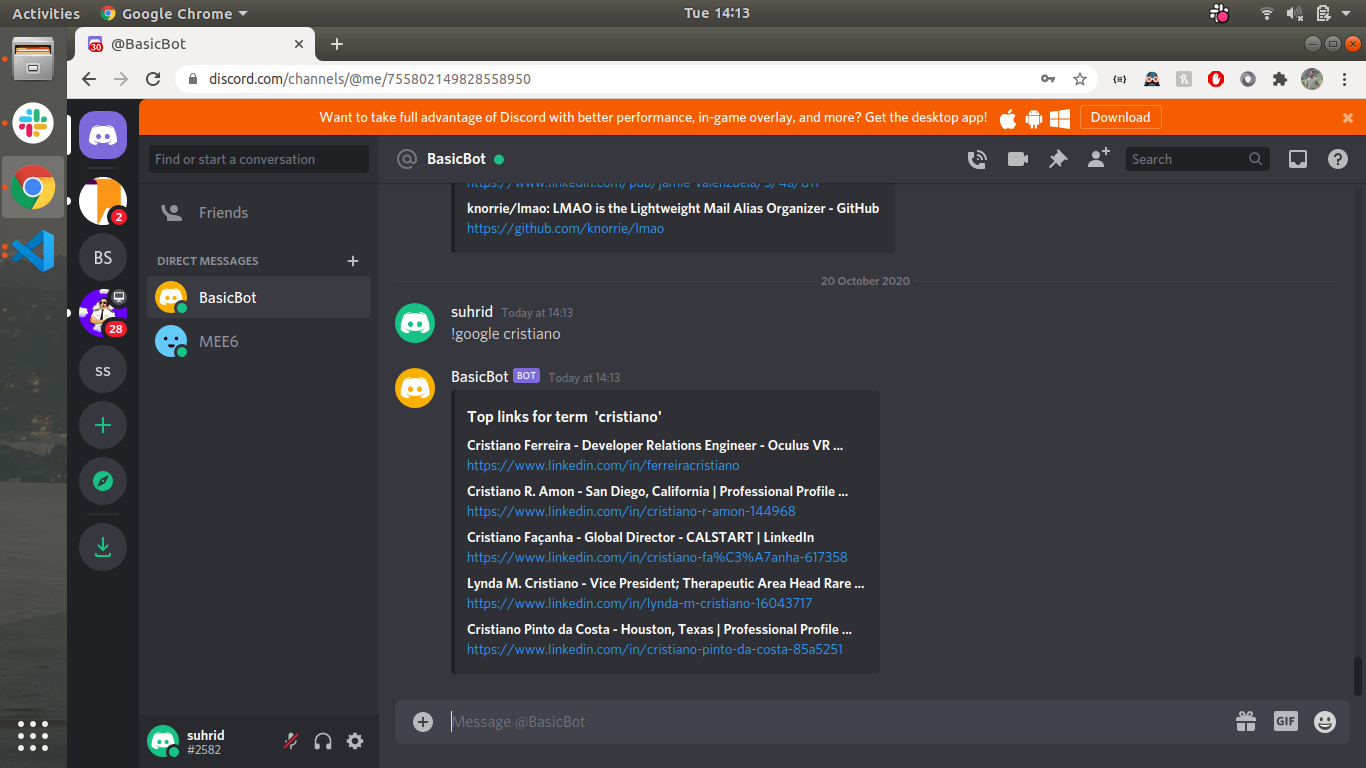
Task: Open User Settings gear
Action: (x=355, y=741)
